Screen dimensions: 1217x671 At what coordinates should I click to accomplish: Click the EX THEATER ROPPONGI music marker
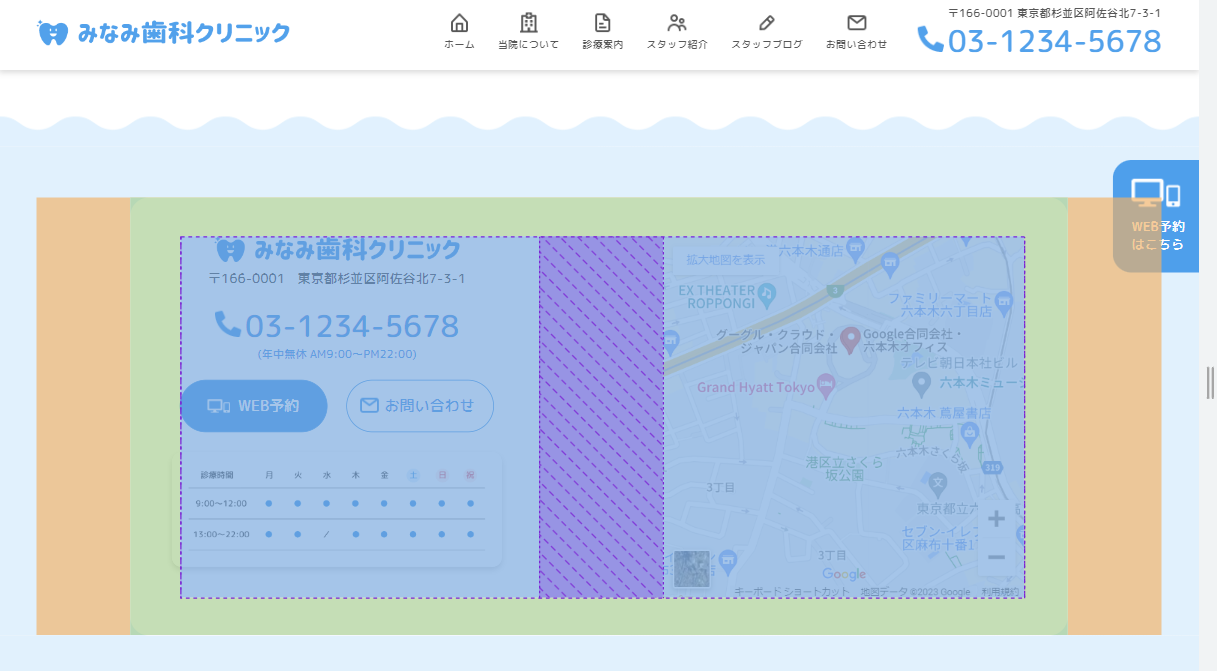pyautogui.click(x=766, y=294)
